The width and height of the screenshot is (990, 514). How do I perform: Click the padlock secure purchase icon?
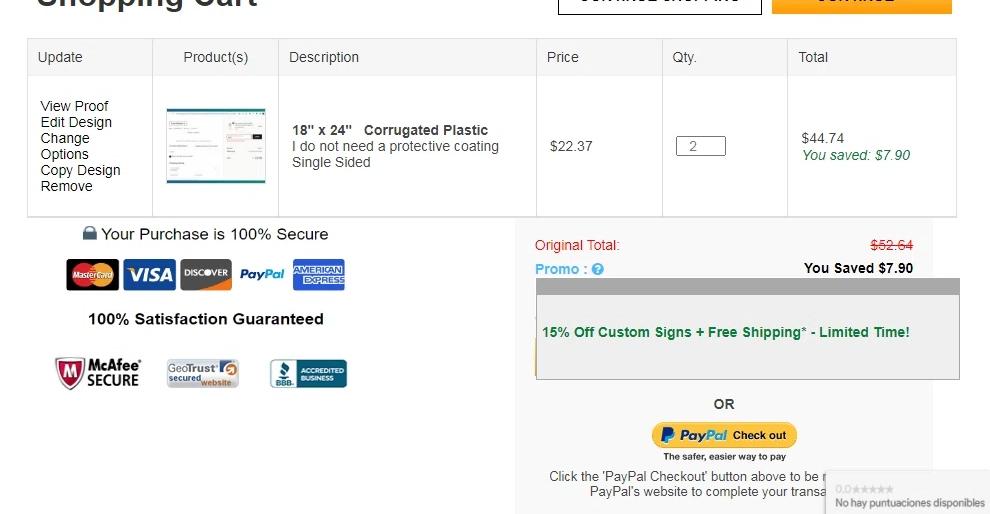[x=89, y=234]
